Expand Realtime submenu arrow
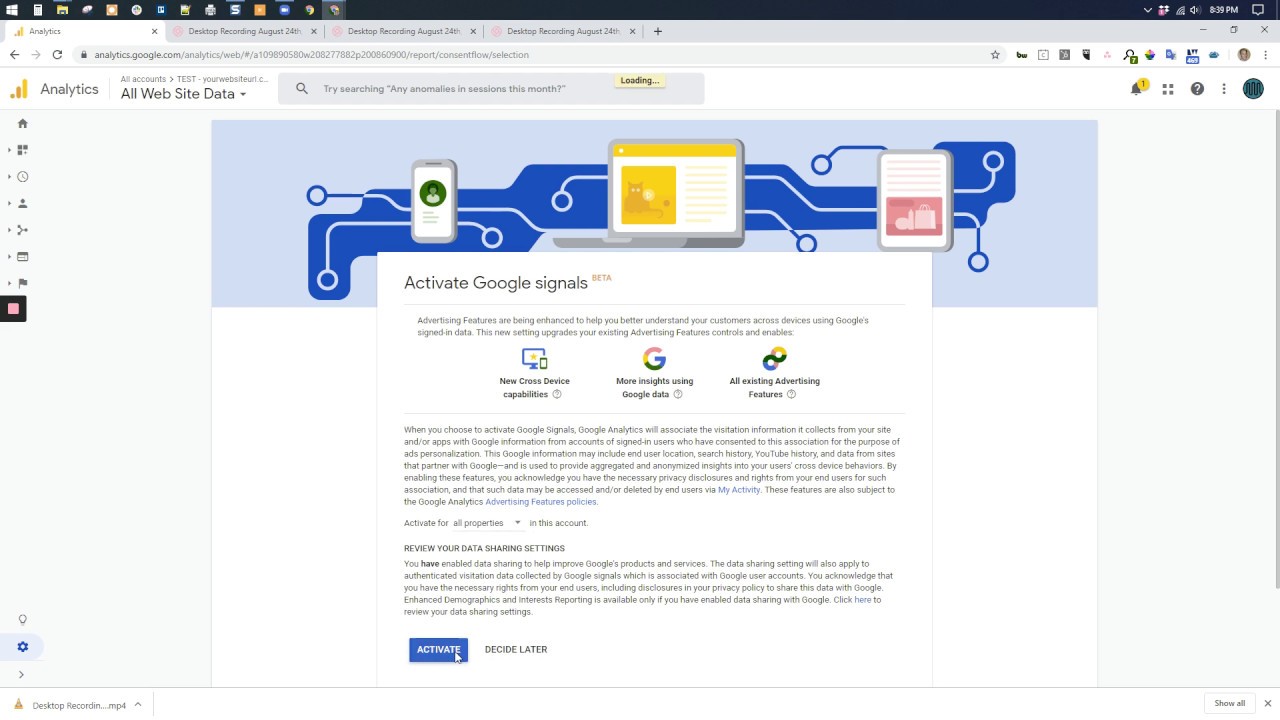Viewport: 1280px width, 720px height. (x=9, y=177)
